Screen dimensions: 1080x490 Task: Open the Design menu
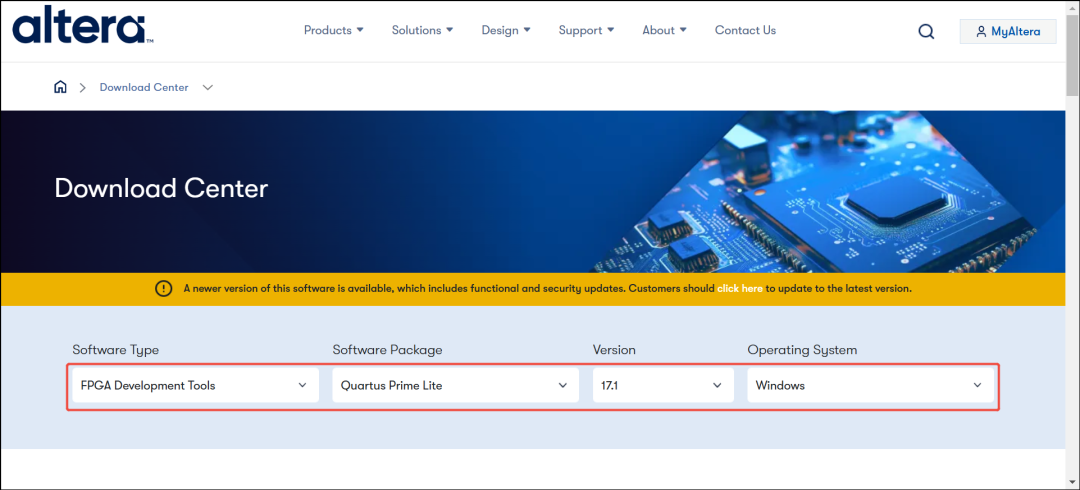(x=506, y=30)
